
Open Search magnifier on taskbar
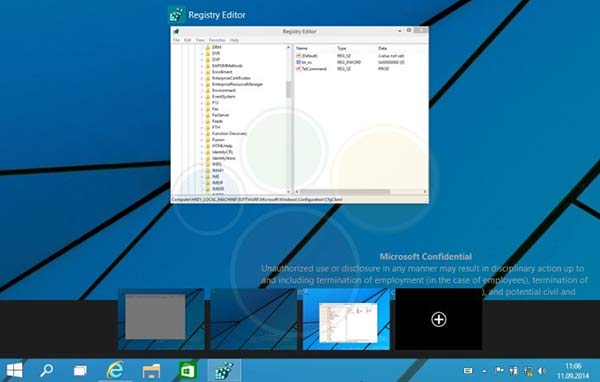(x=47, y=370)
